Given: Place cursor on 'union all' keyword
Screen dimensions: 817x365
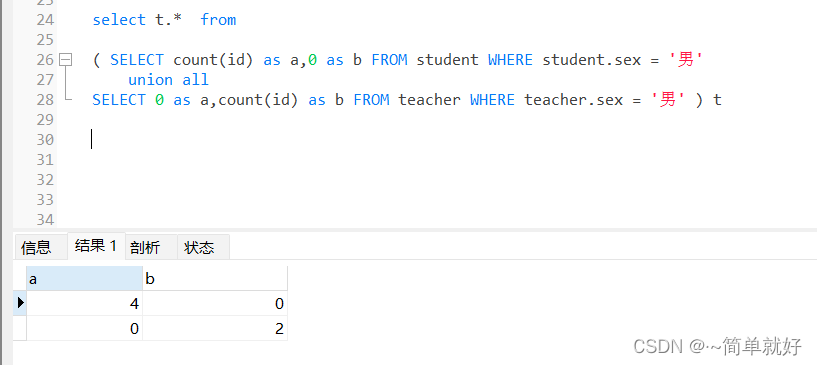Looking at the screenshot, I should [x=168, y=80].
